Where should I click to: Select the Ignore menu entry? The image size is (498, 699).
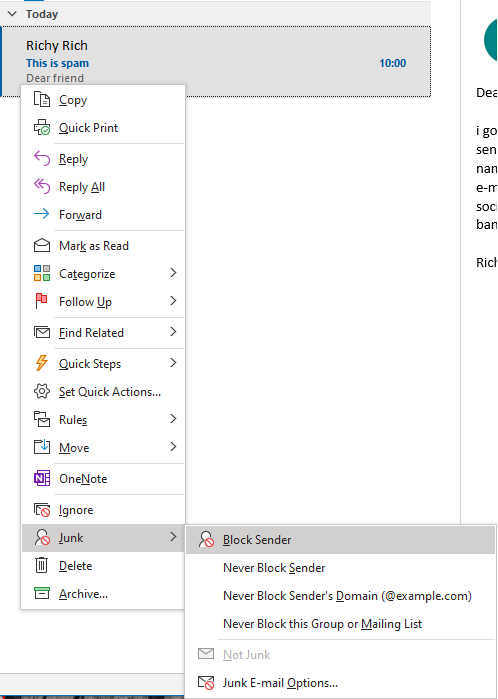103,510
